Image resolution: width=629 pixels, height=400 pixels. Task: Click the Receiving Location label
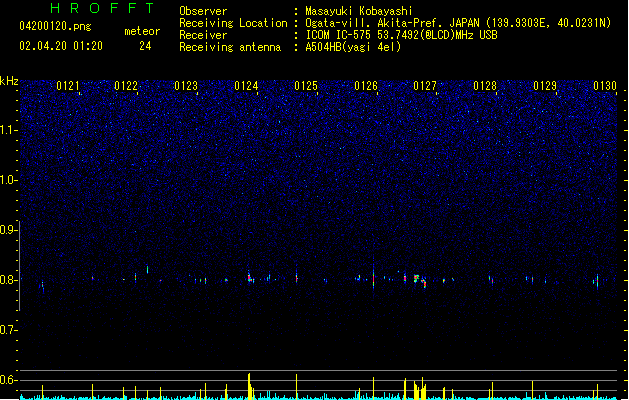(233, 23)
